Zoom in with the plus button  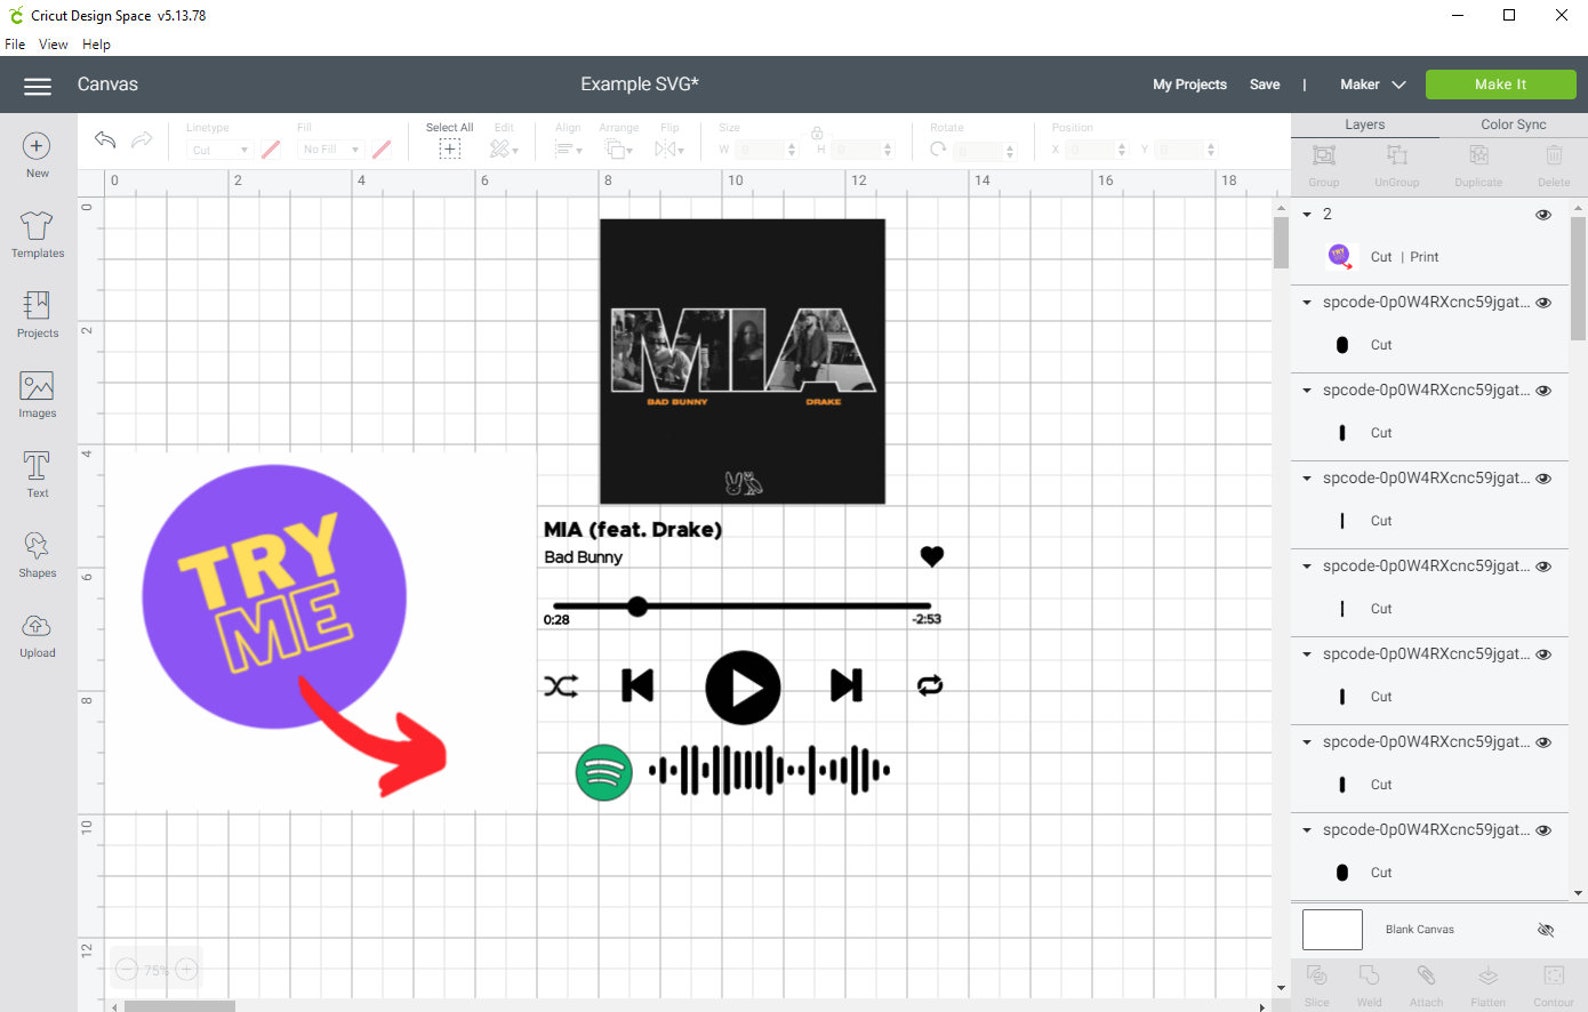click(x=187, y=969)
